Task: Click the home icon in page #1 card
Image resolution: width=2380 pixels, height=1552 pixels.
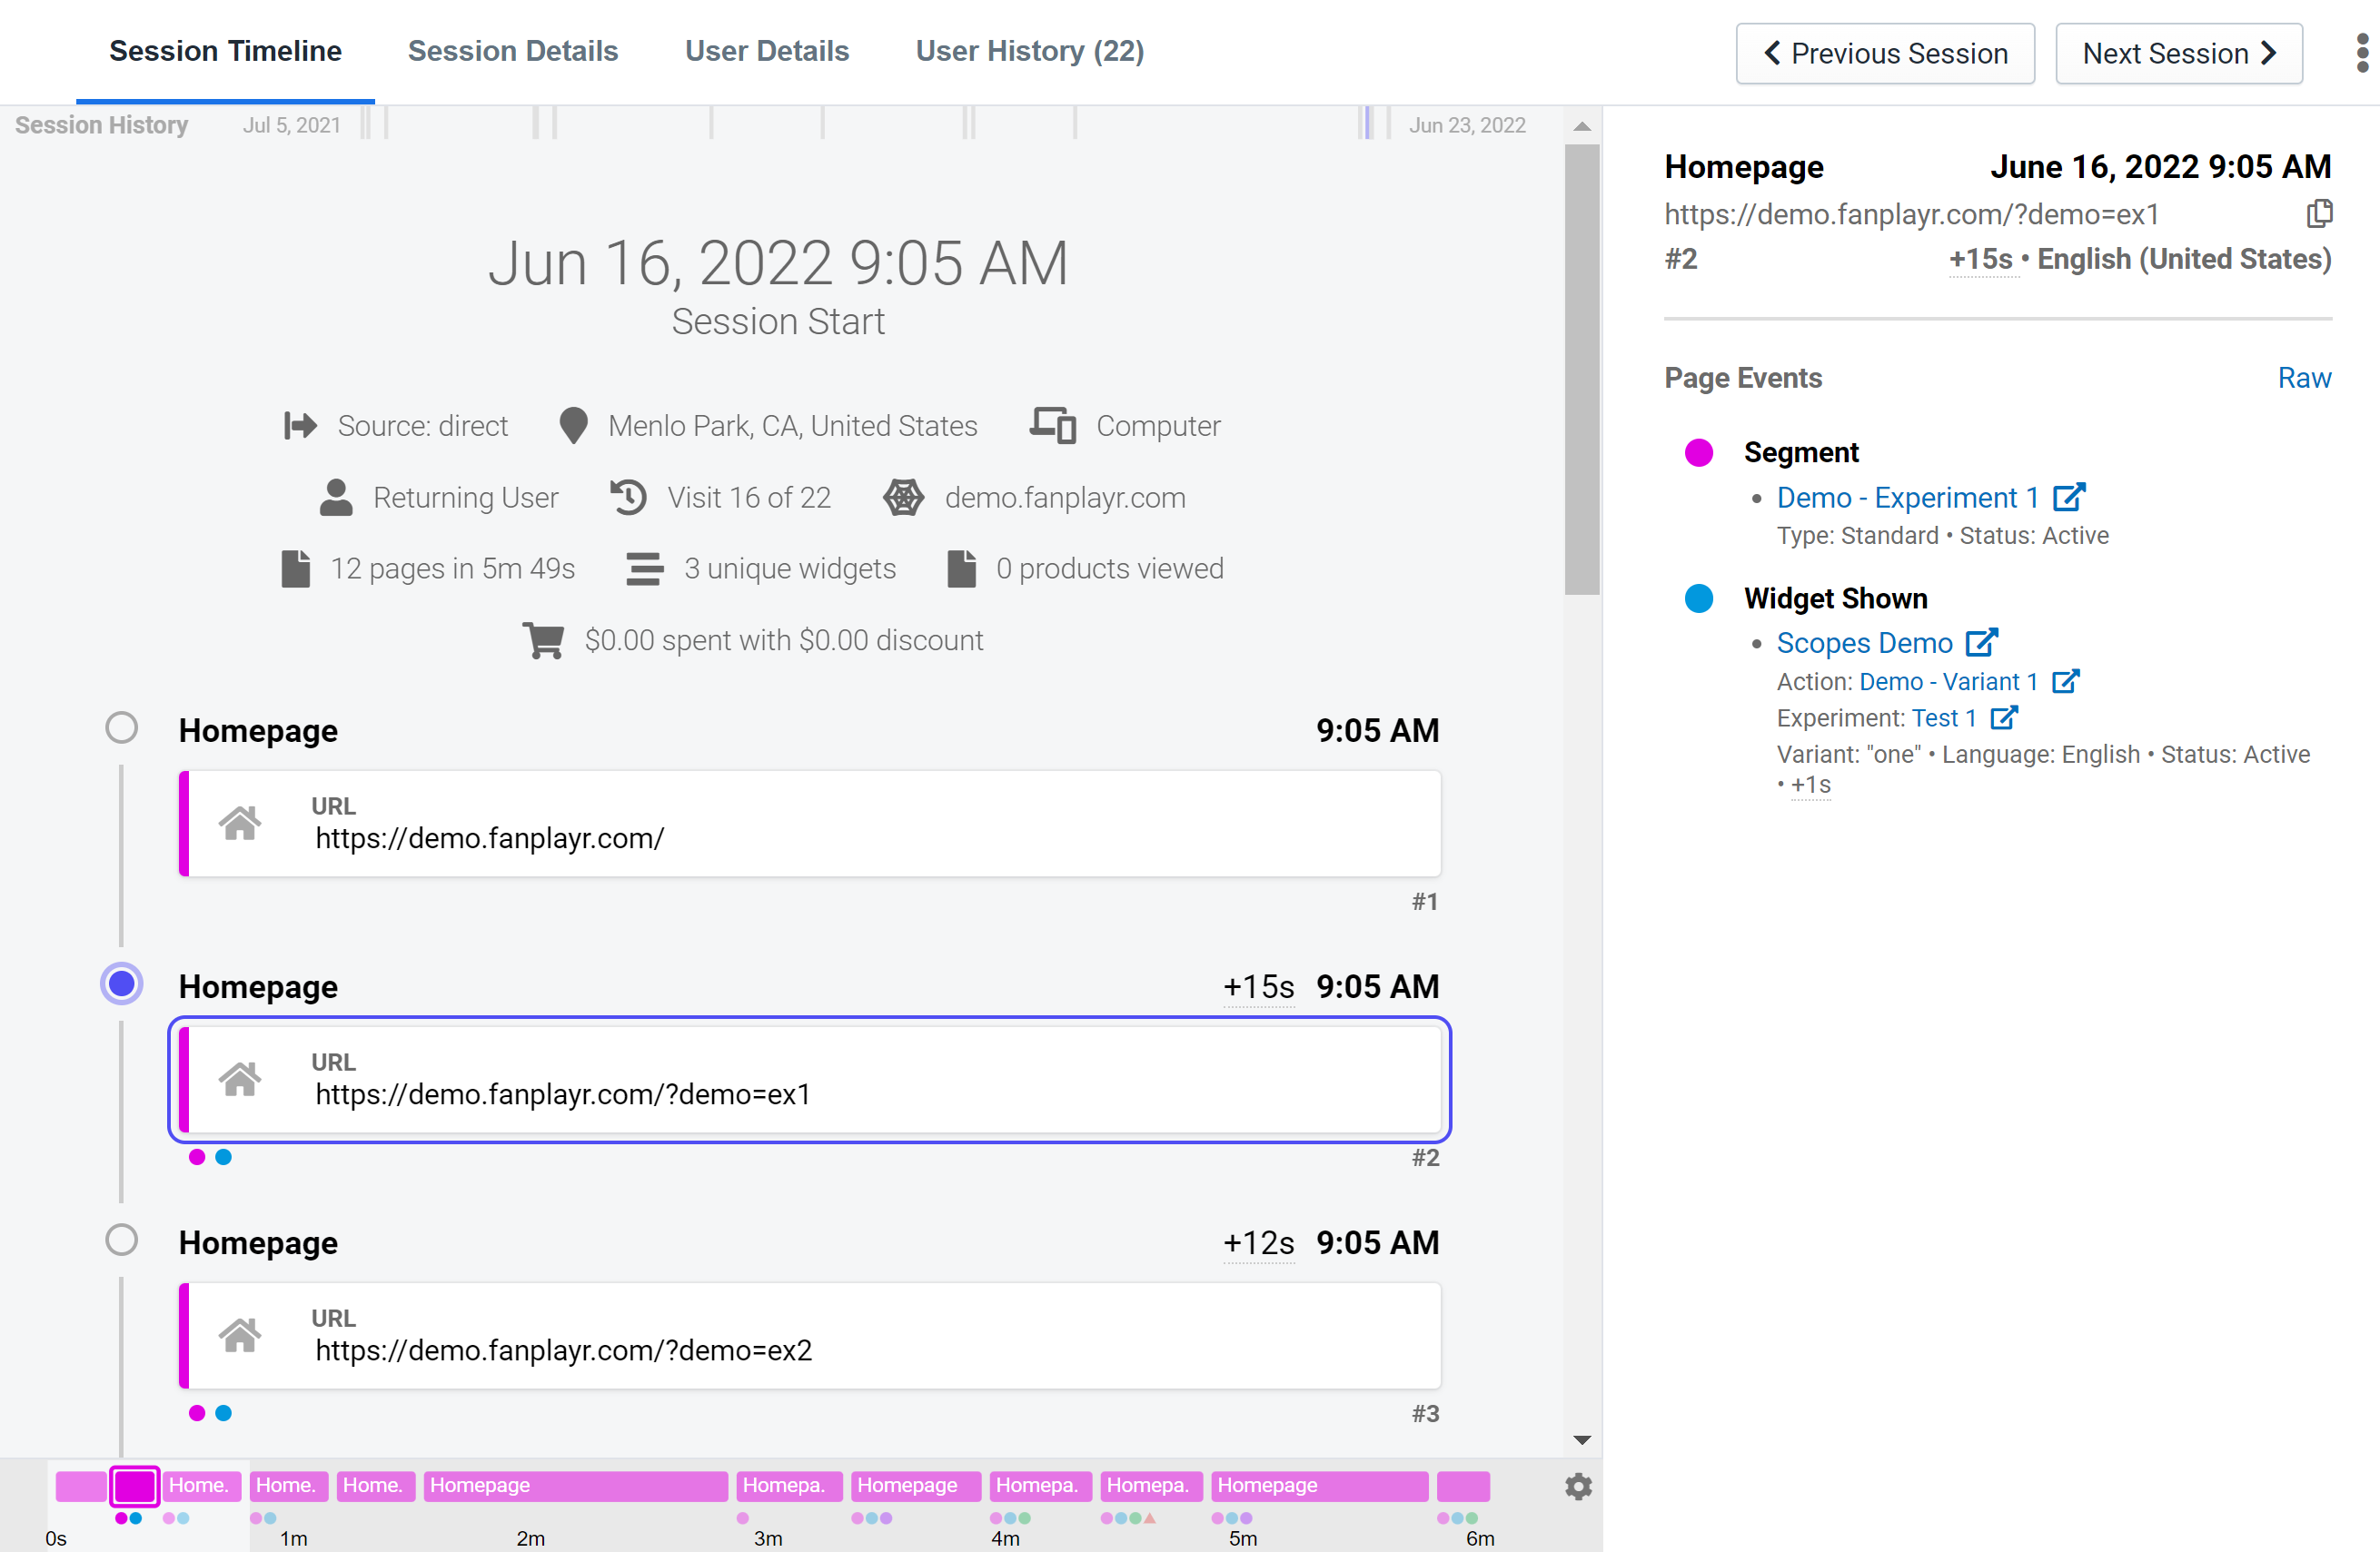Action: tap(240, 823)
